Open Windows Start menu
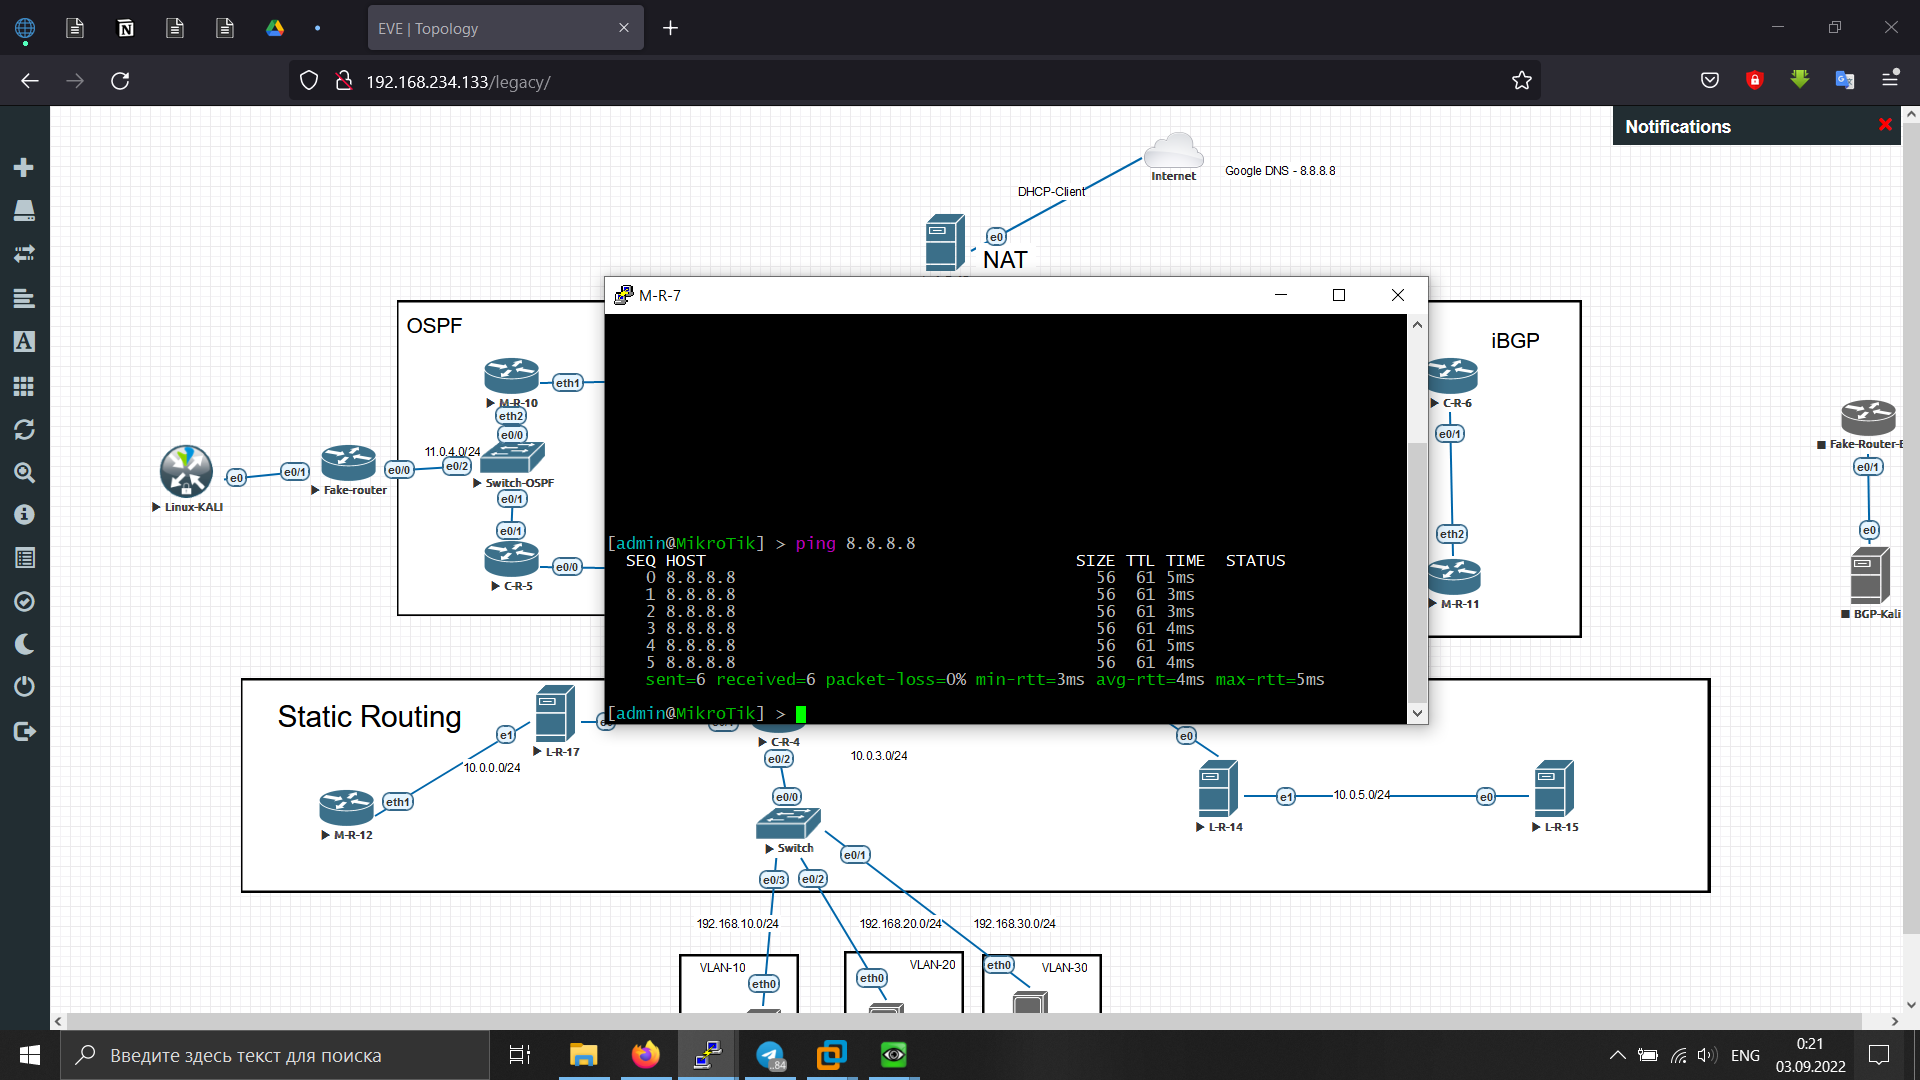1920x1080 pixels. (x=30, y=1055)
